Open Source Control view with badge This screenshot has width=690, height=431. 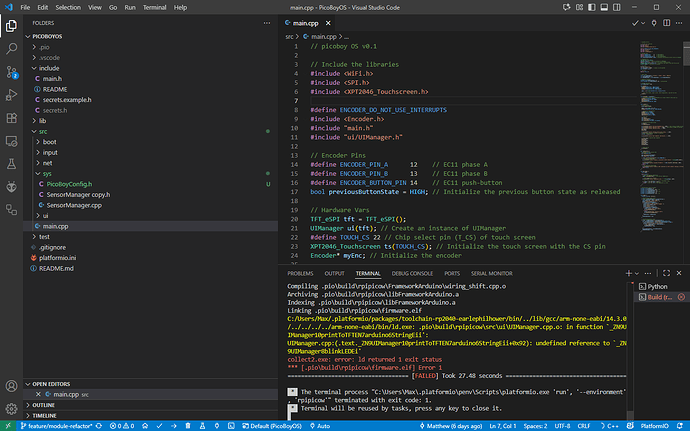coord(12,73)
